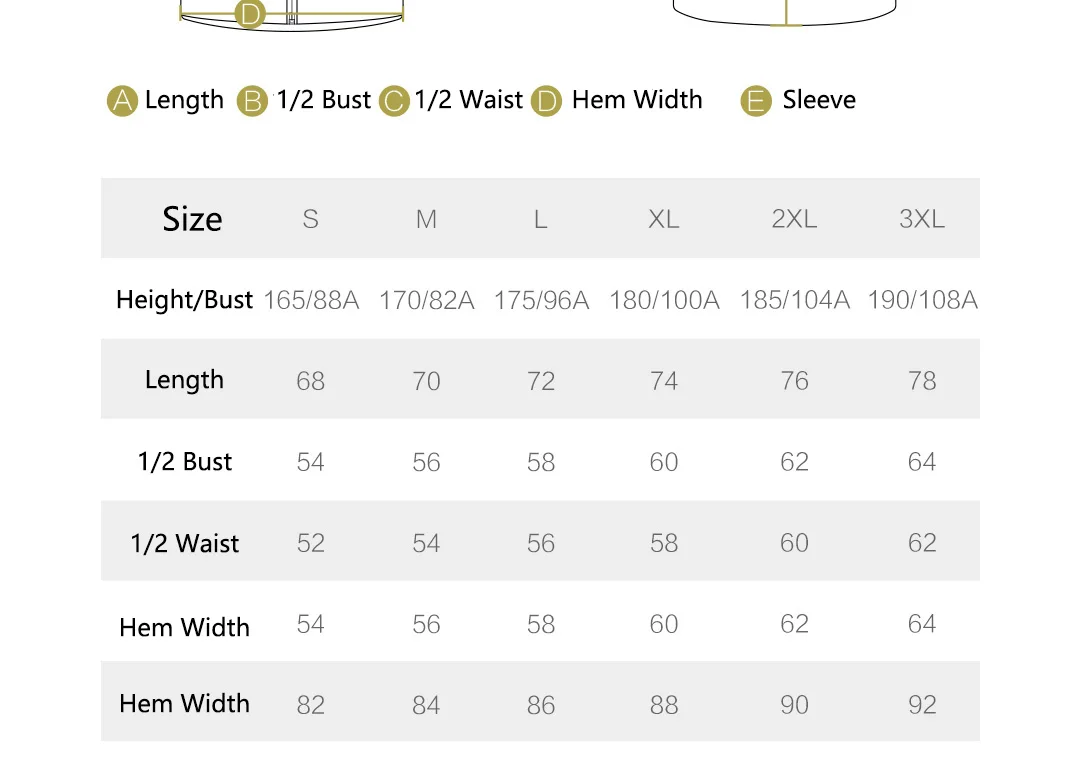Click the D marker on the shirt diagram
This screenshot has height=780, width=1080.
point(250,14)
